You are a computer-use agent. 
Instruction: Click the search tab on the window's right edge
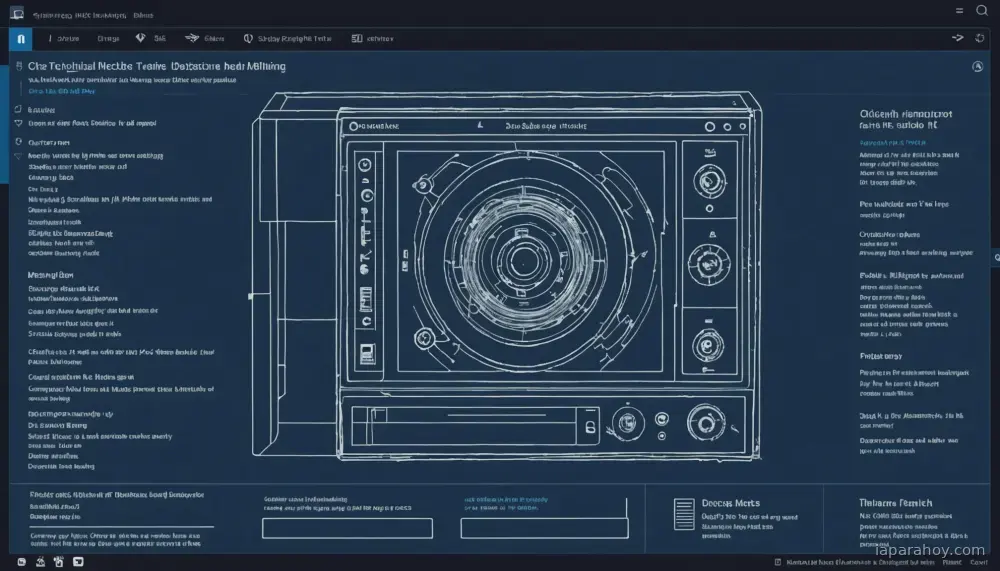(x=996, y=257)
